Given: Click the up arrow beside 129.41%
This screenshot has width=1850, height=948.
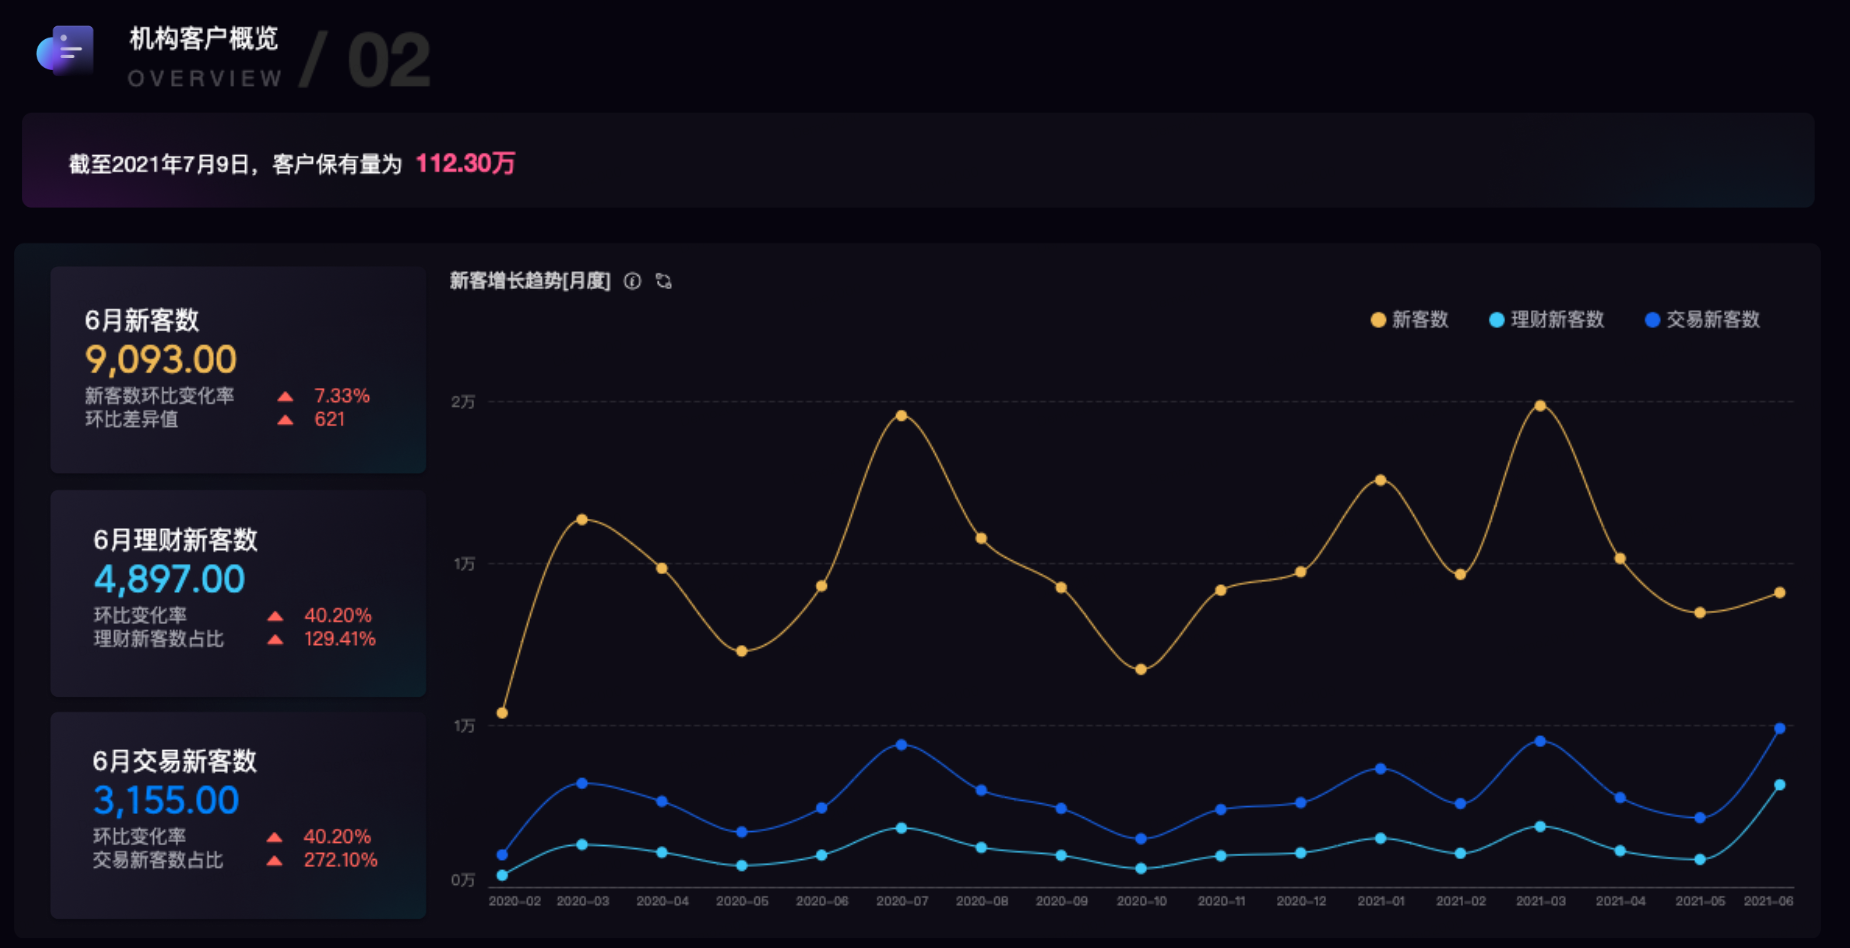Looking at the screenshot, I should pos(275,640).
